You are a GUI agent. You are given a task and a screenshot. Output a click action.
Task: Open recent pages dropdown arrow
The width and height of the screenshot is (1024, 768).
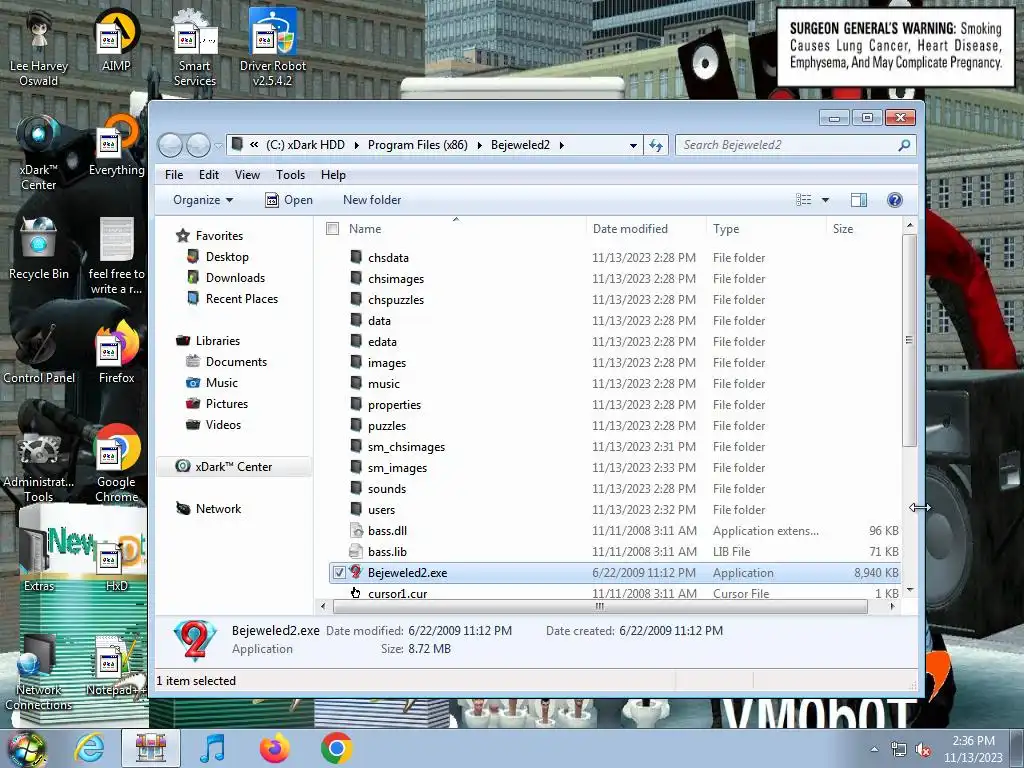[218, 146]
